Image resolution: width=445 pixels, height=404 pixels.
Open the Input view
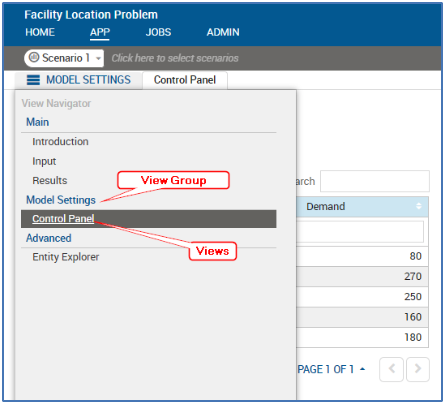[x=44, y=161]
